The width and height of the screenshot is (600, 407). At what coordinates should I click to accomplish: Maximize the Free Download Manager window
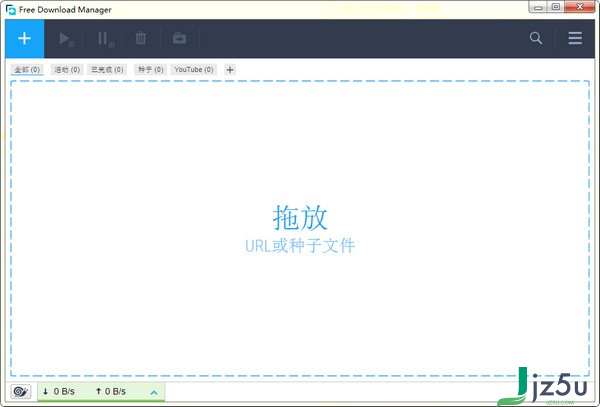556,7
